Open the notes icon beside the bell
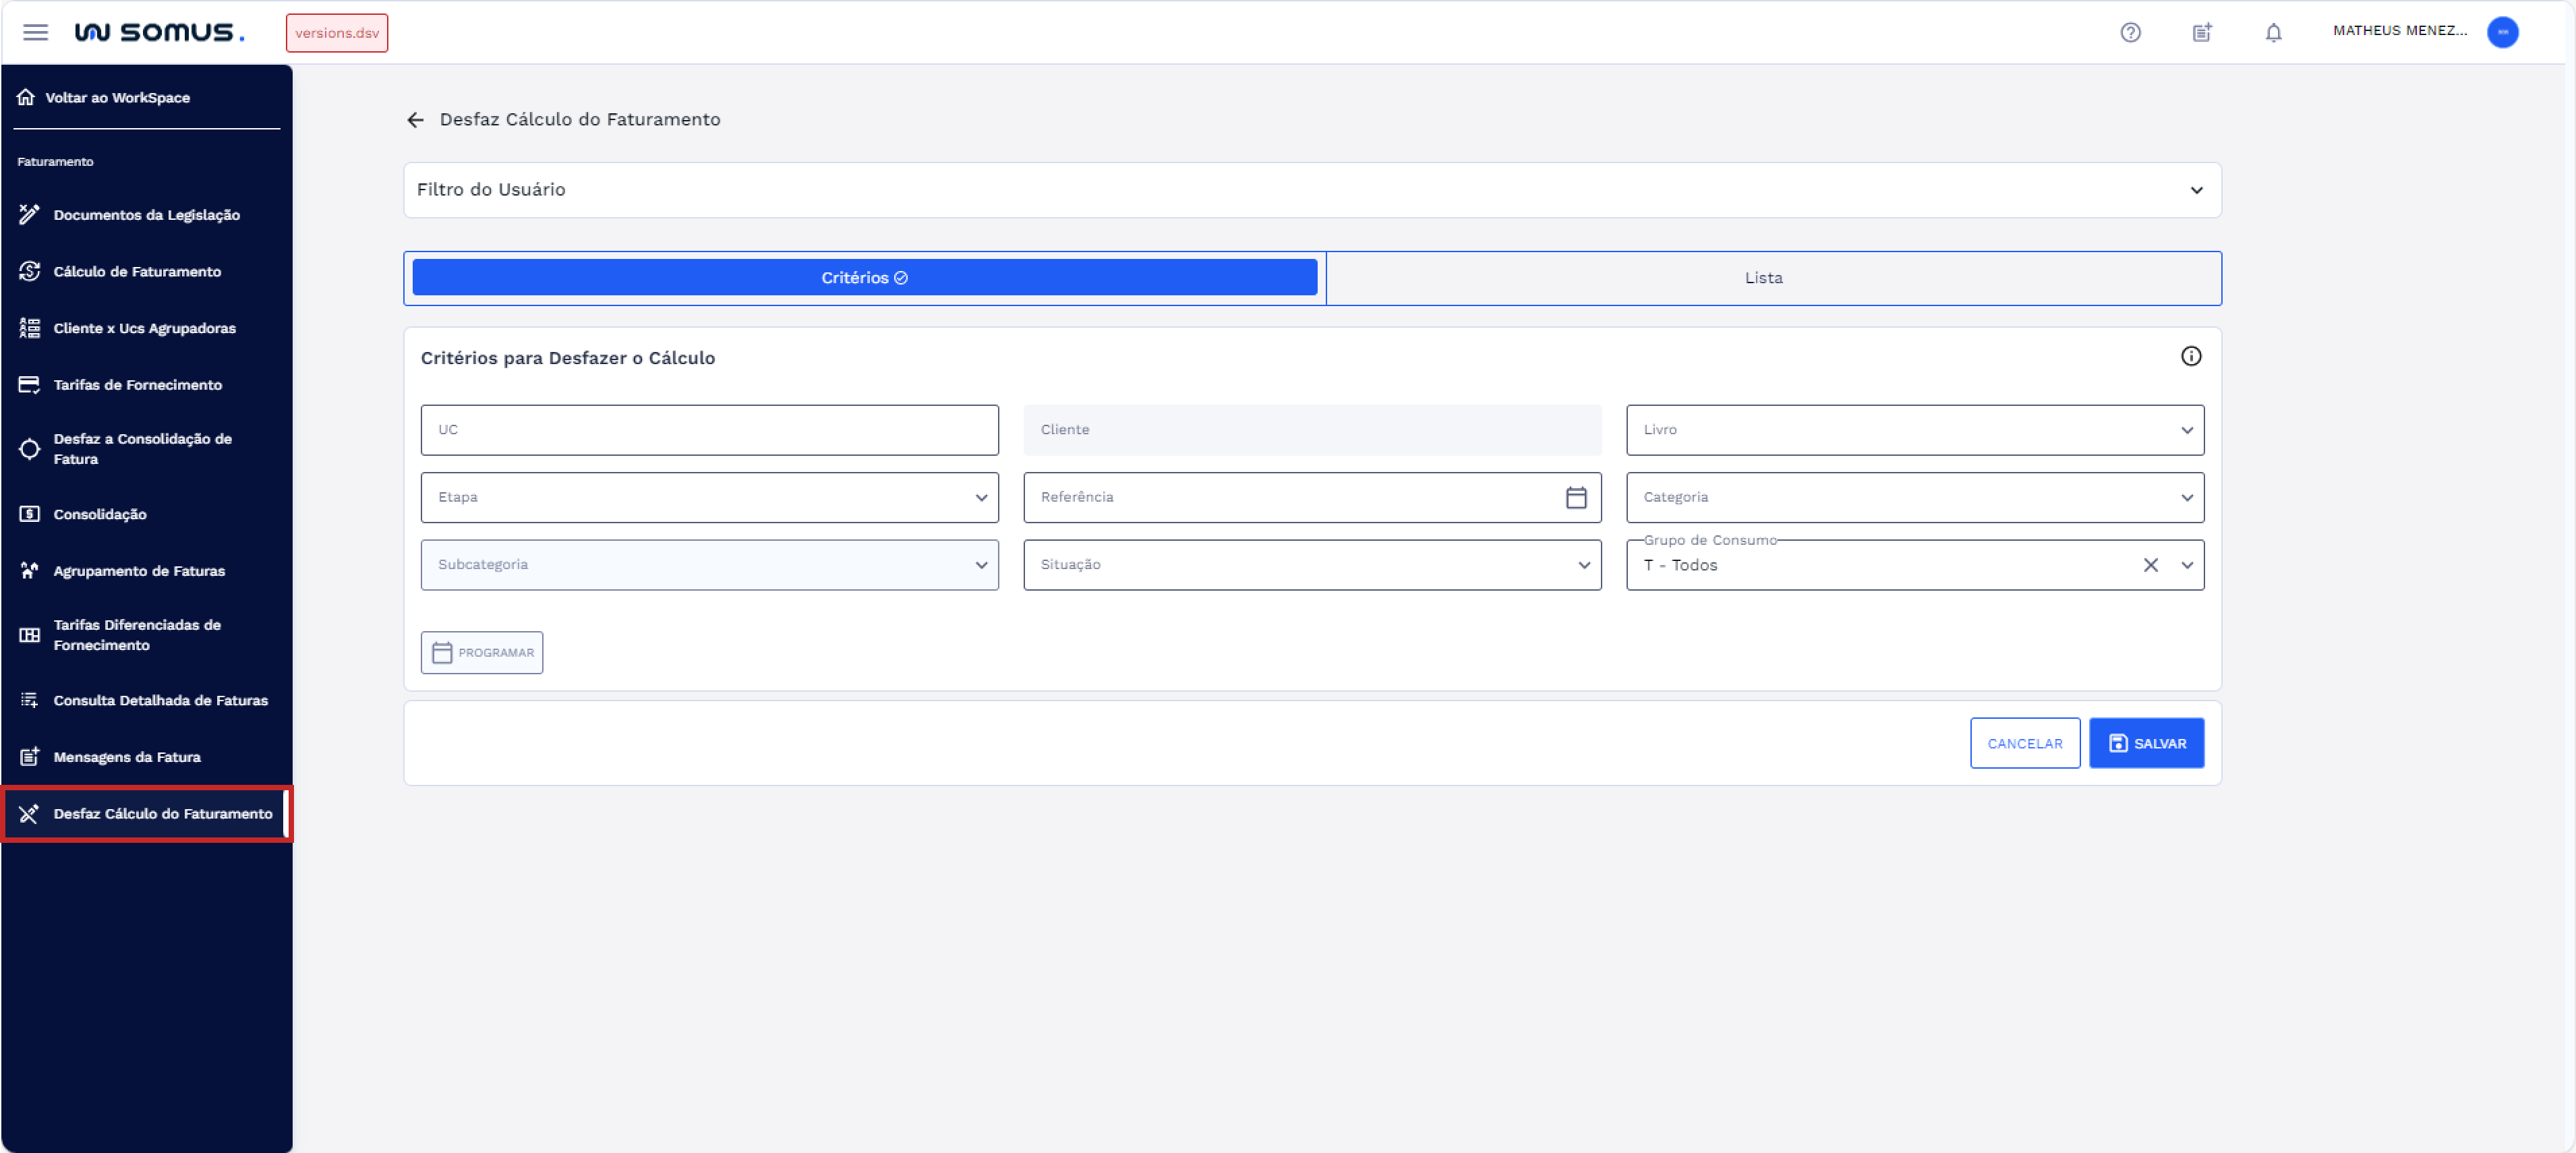This screenshot has width=2576, height=1153. [2202, 32]
